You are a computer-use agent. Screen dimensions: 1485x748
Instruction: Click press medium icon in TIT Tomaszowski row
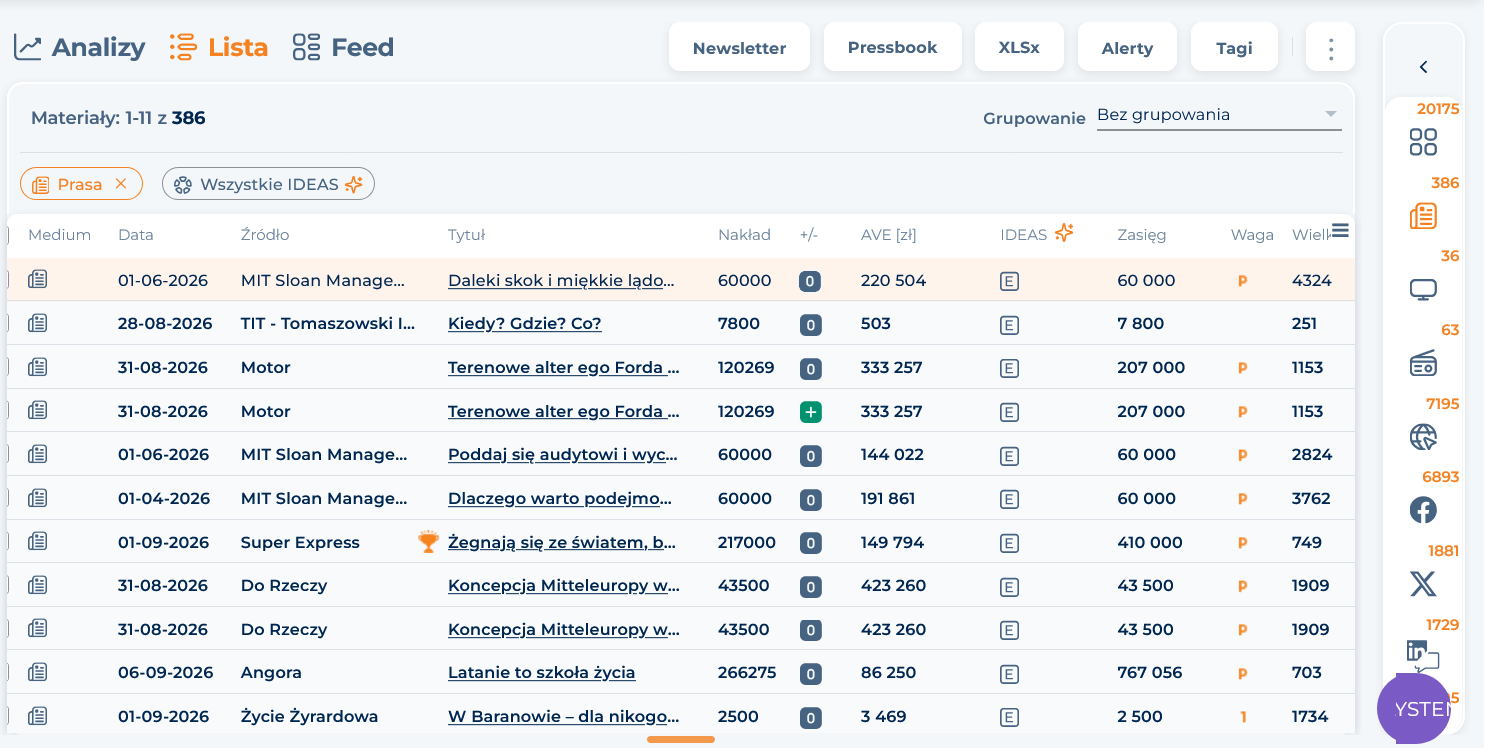38,324
